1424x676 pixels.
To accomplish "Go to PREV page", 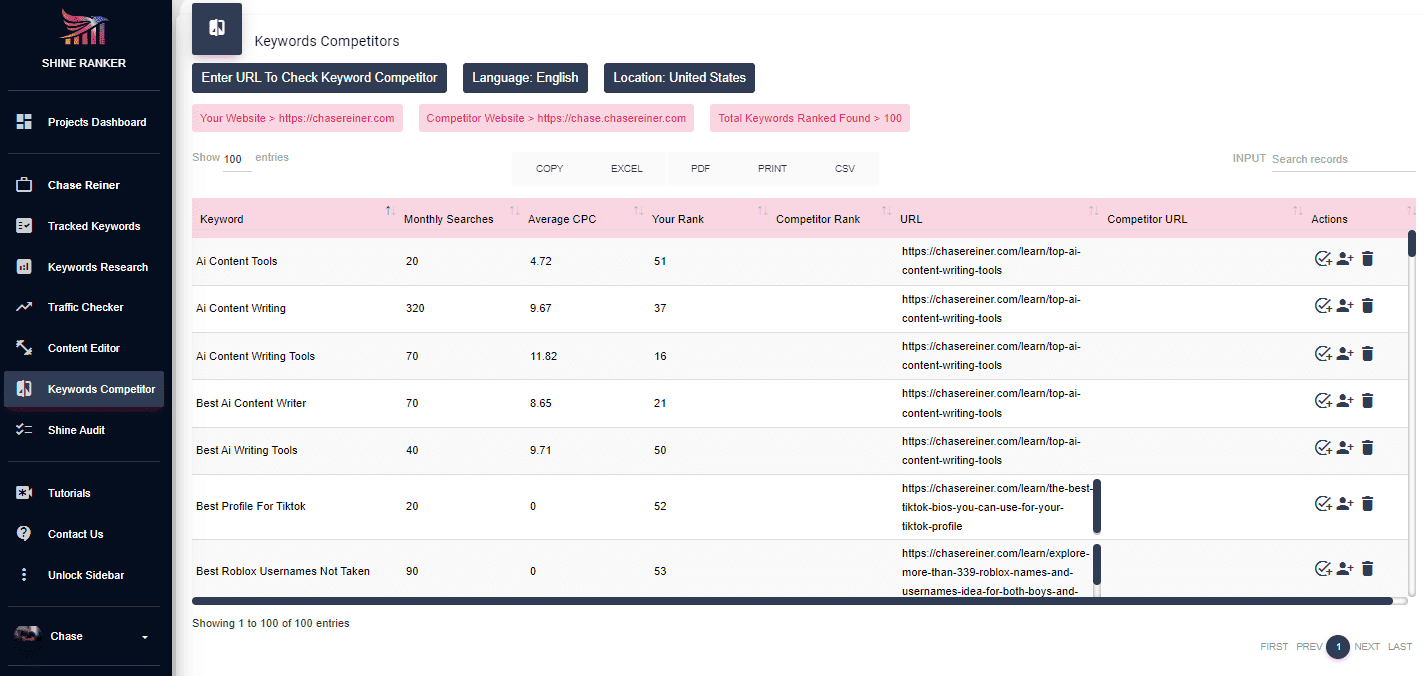I will pyautogui.click(x=1309, y=647).
